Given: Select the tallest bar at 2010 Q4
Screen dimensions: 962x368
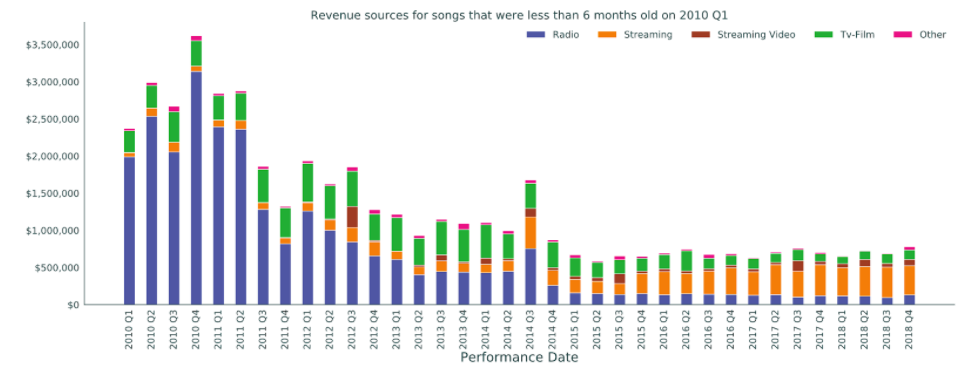Looking at the screenshot, I should coord(196,170).
